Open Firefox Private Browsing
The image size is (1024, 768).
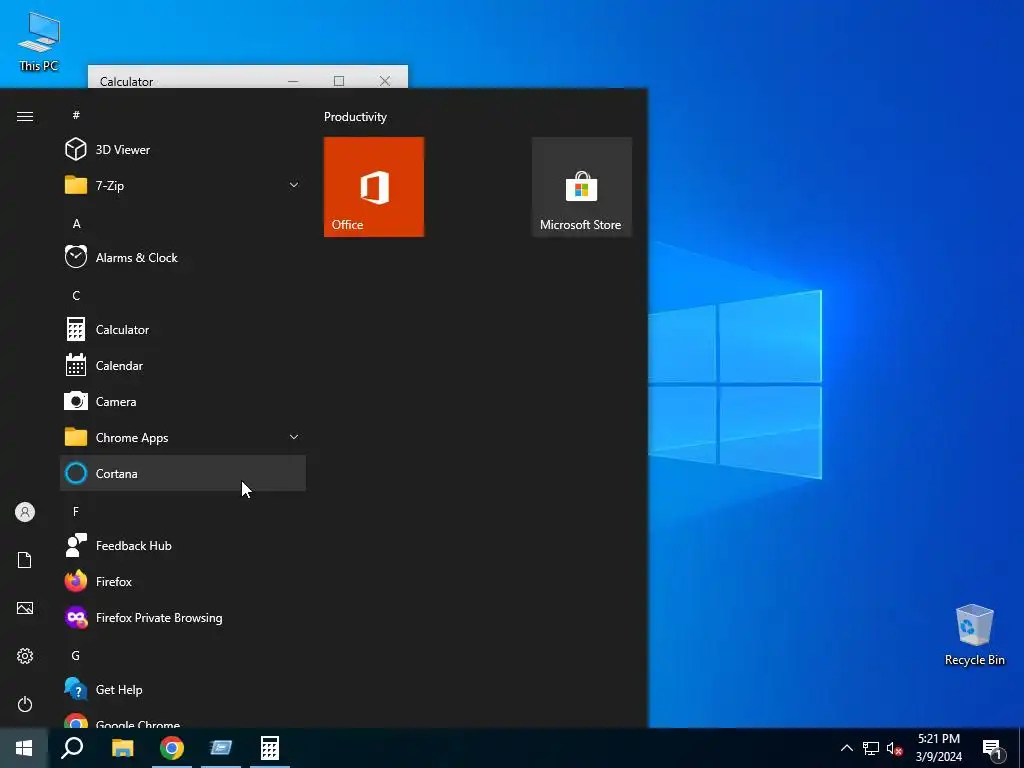182,618
